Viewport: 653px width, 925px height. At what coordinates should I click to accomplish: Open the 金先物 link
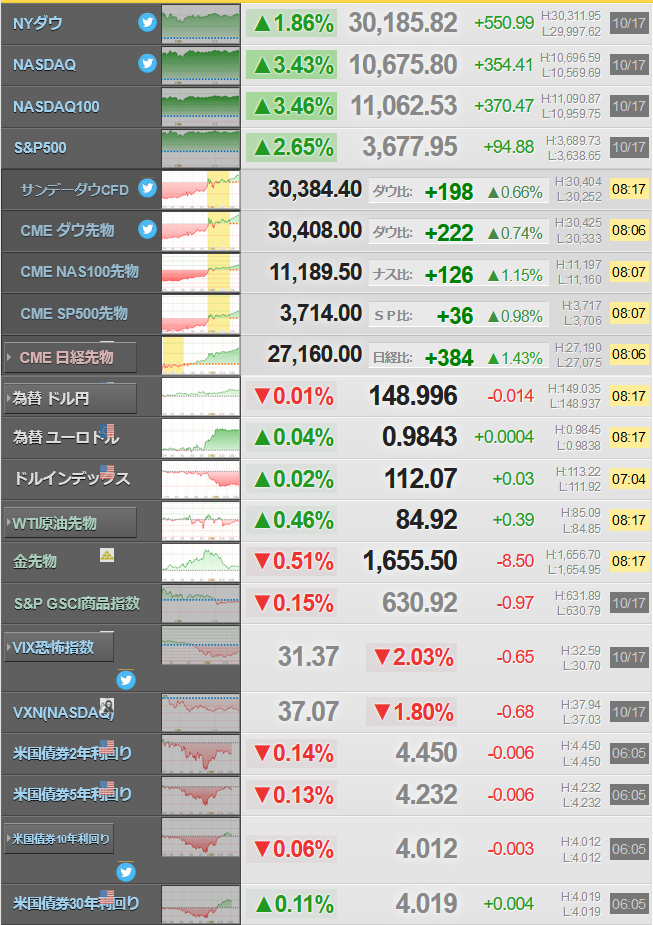coord(35,562)
